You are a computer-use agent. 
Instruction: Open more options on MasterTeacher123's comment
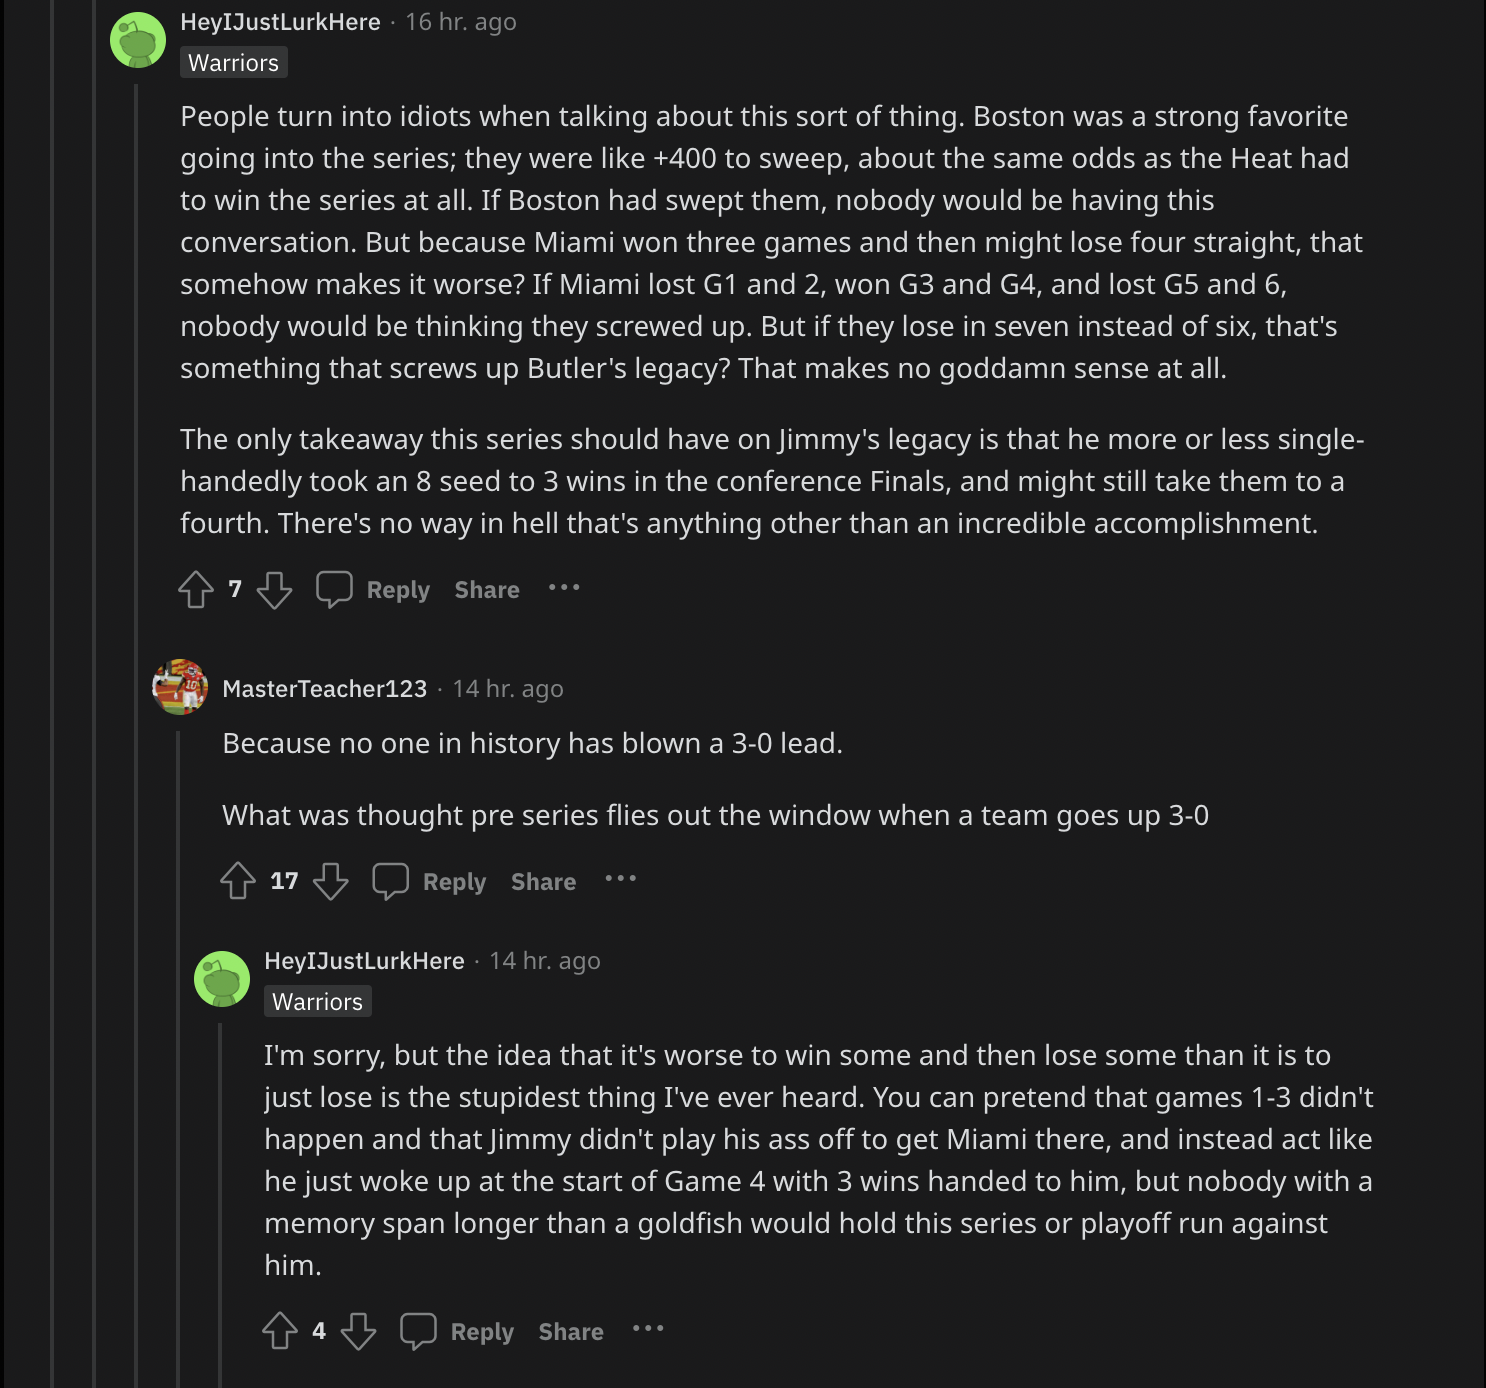click(x=620, y=879)
